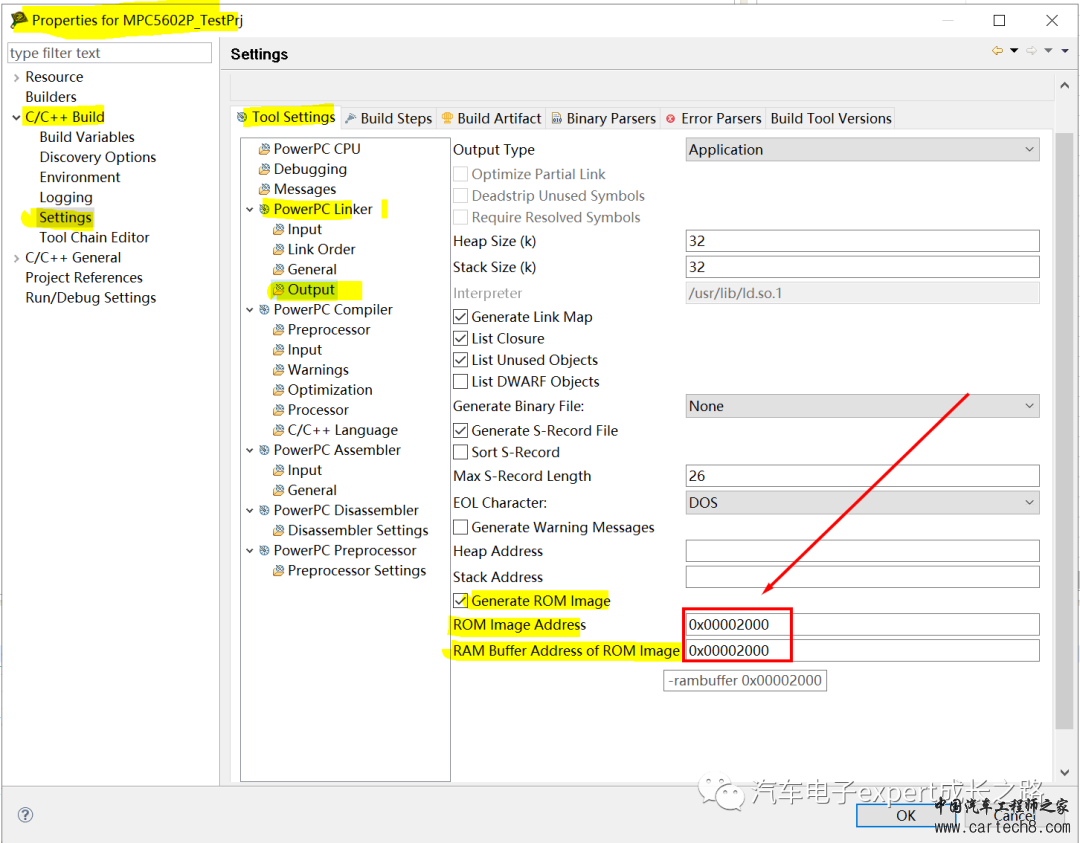This screenshot has width=1080, height=843.
Task: Click the Processor item icon
Action: tap(278, 410)
